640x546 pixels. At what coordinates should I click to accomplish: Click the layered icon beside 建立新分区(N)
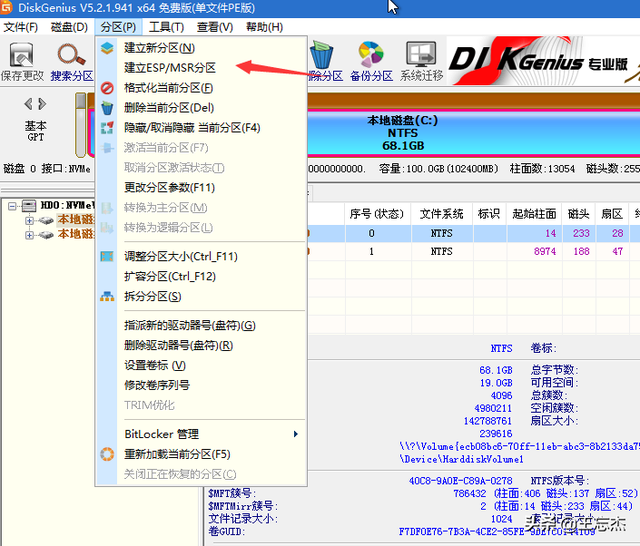(x=107, y=48)
